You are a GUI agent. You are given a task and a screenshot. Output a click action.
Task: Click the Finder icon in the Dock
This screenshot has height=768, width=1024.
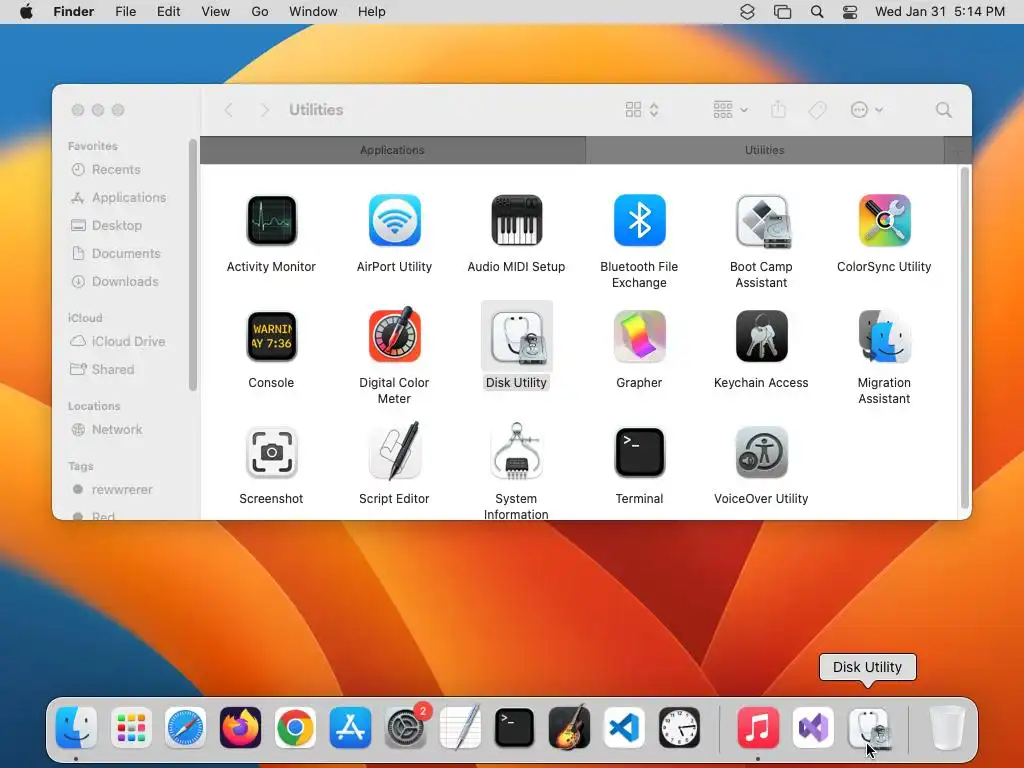pos(76,728)
